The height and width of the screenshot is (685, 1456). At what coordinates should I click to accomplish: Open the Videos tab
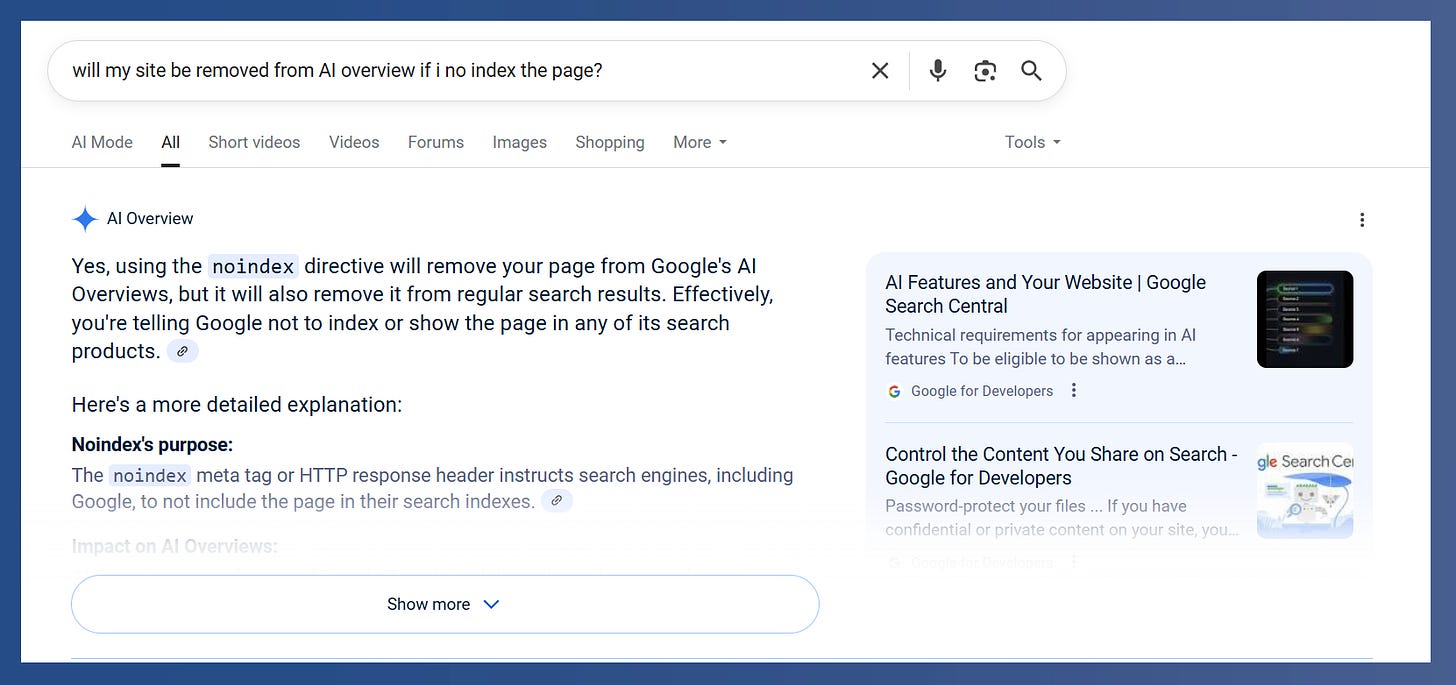coord(354,142)
